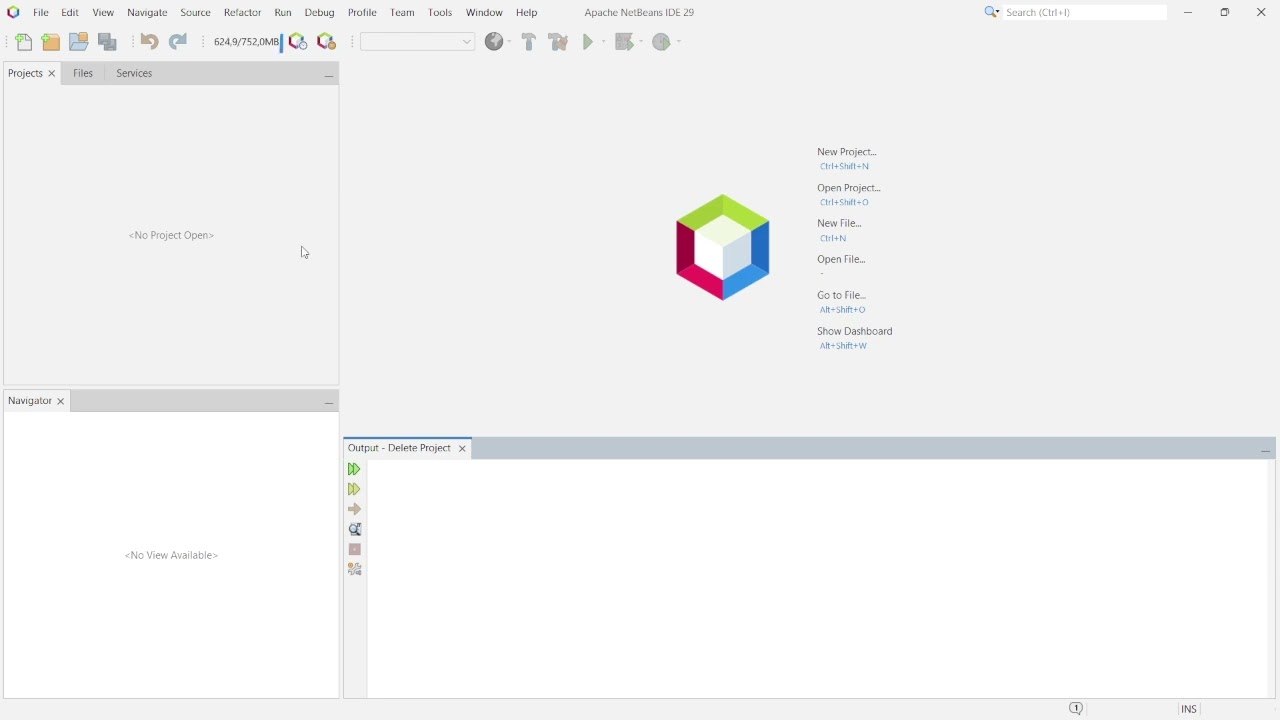This screenshot has height=720, width=1280.
Task: Open the Debug menu
Action: pyautogui.click(x=320, y=13)
